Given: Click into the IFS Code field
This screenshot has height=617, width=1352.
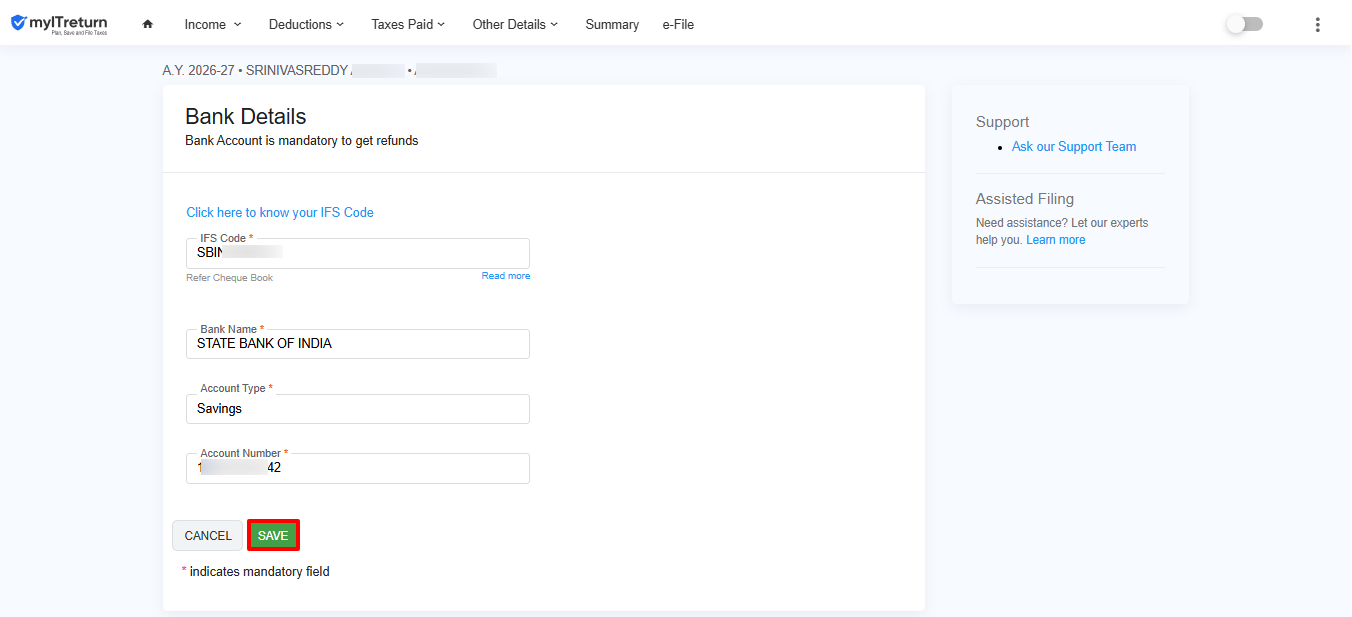Looking at the screenshot, I should pyautogui.click(x=358, y=253).
